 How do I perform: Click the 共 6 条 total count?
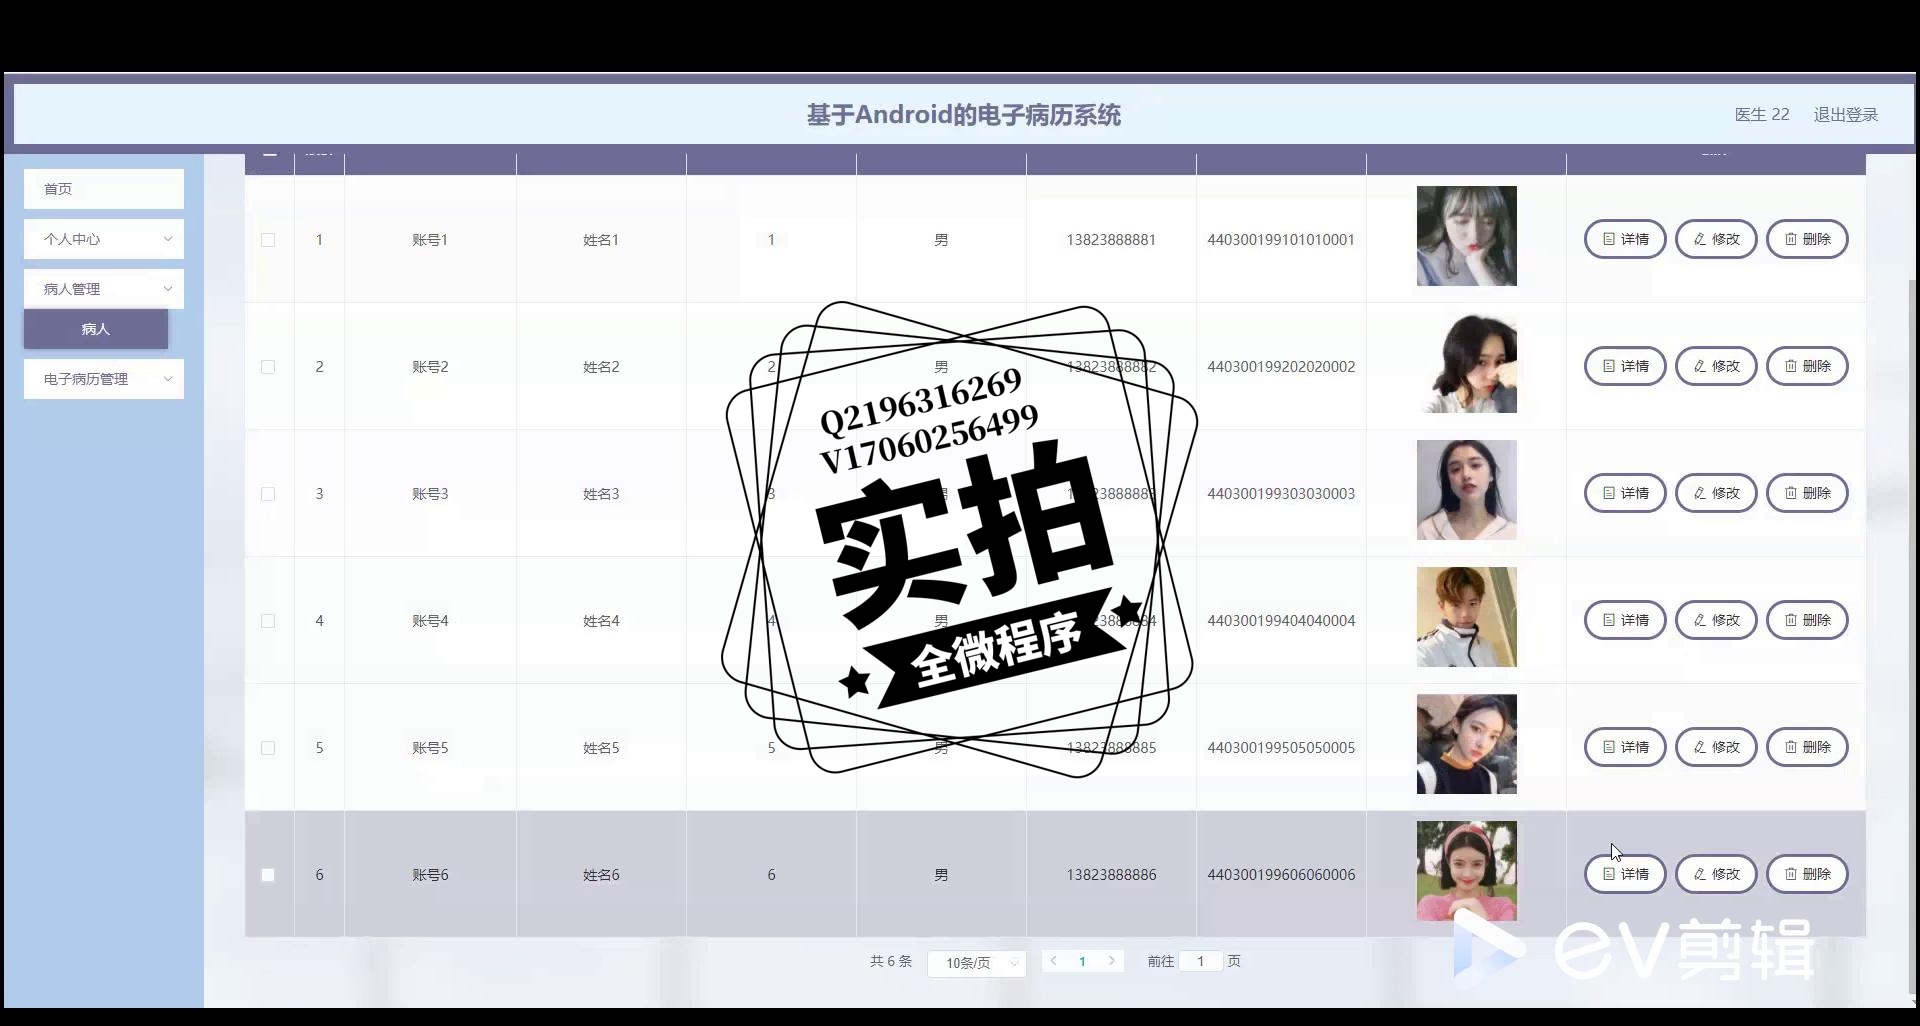click(891, 961)
